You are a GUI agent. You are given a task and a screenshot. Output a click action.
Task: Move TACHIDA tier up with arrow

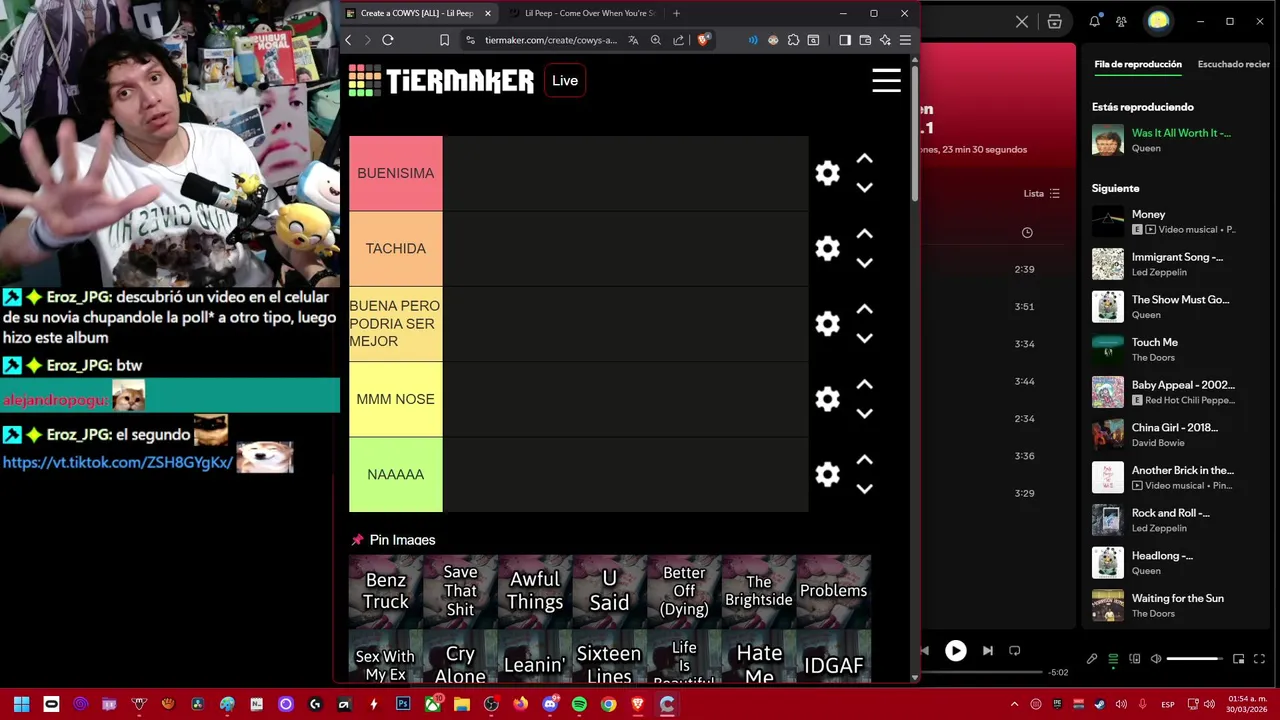(865, 234)
